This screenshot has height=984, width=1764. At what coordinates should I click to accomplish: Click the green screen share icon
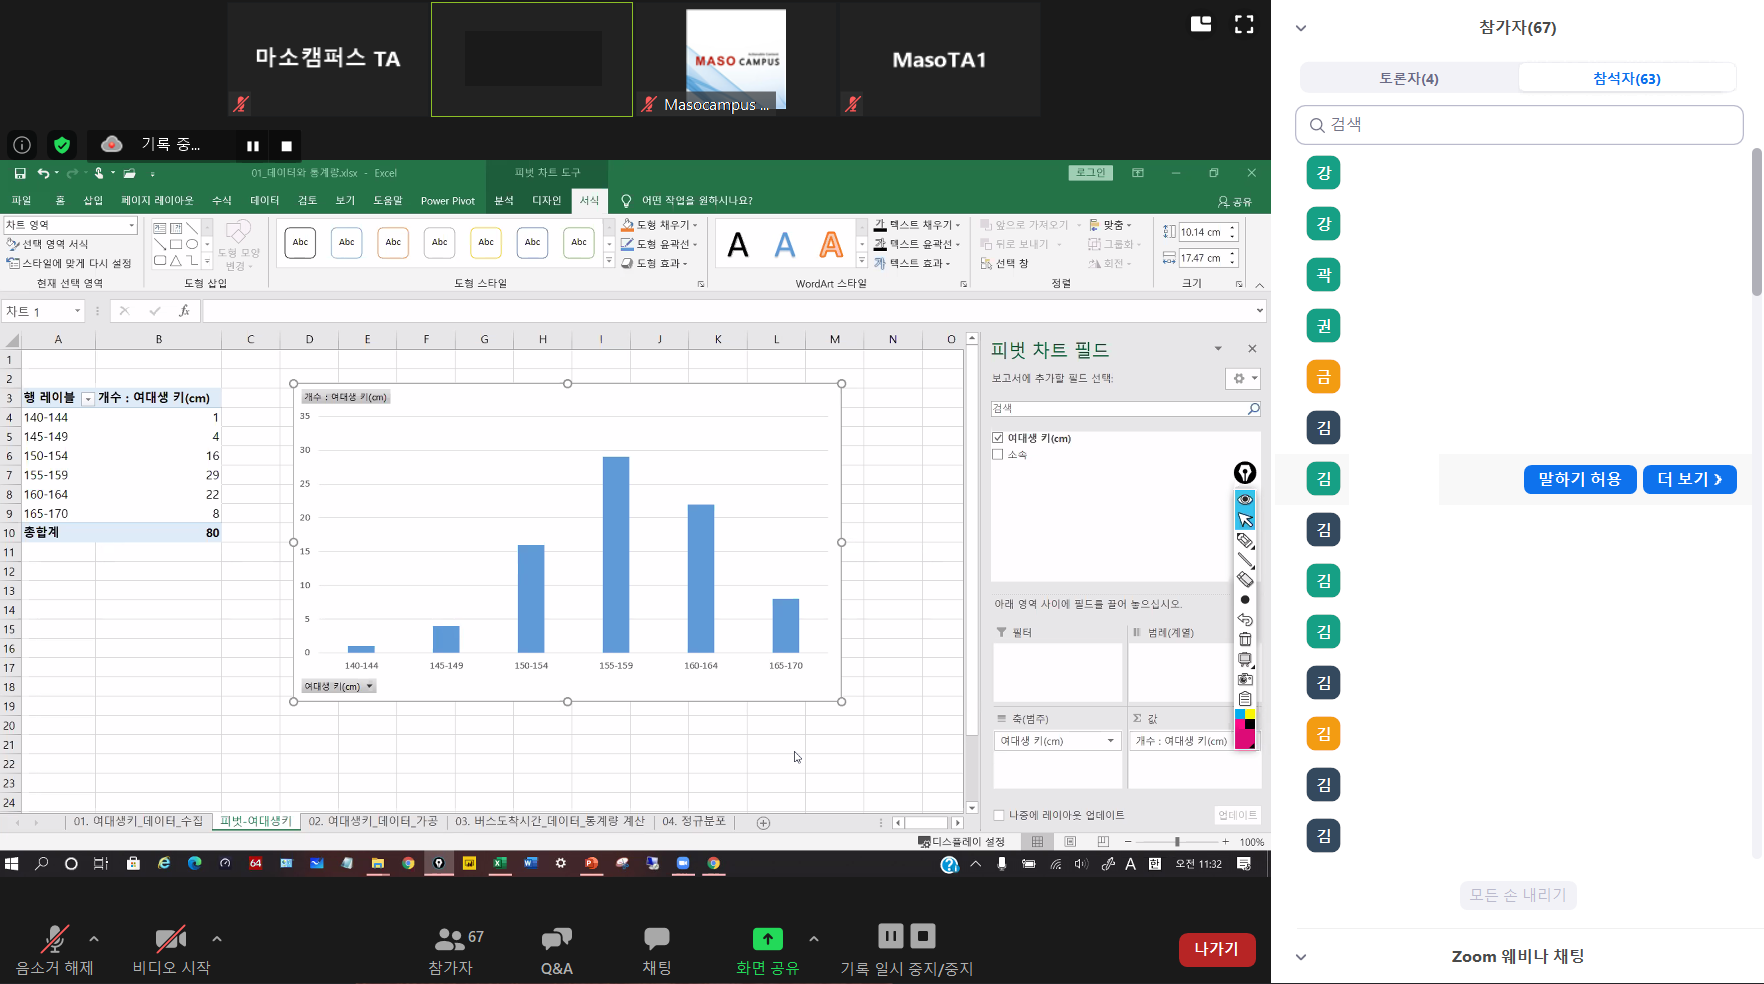coord(767,939)
